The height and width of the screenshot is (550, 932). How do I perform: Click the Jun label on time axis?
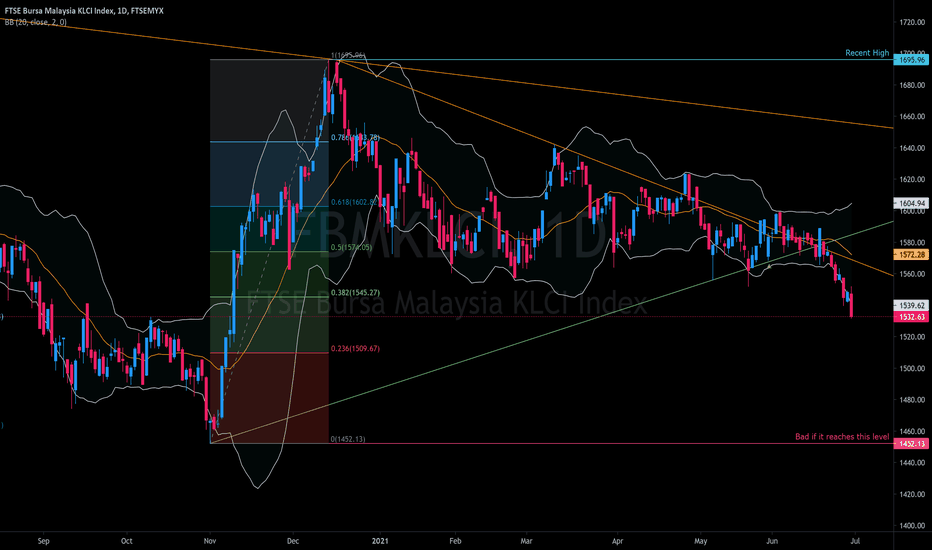click(772, 541)
